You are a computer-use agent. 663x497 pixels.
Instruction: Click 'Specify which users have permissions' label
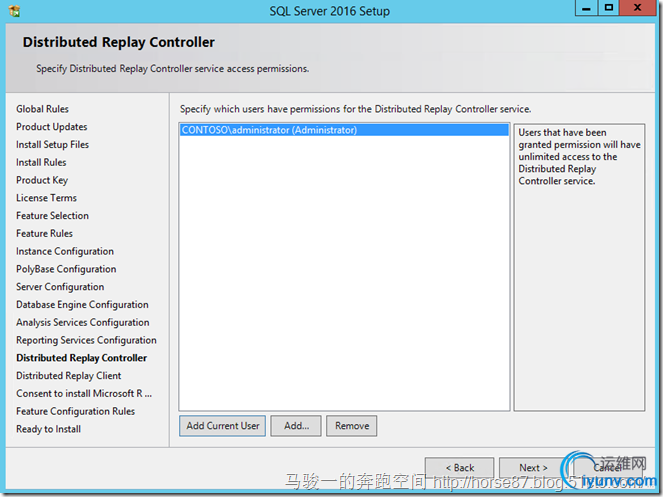pos(355,109)
